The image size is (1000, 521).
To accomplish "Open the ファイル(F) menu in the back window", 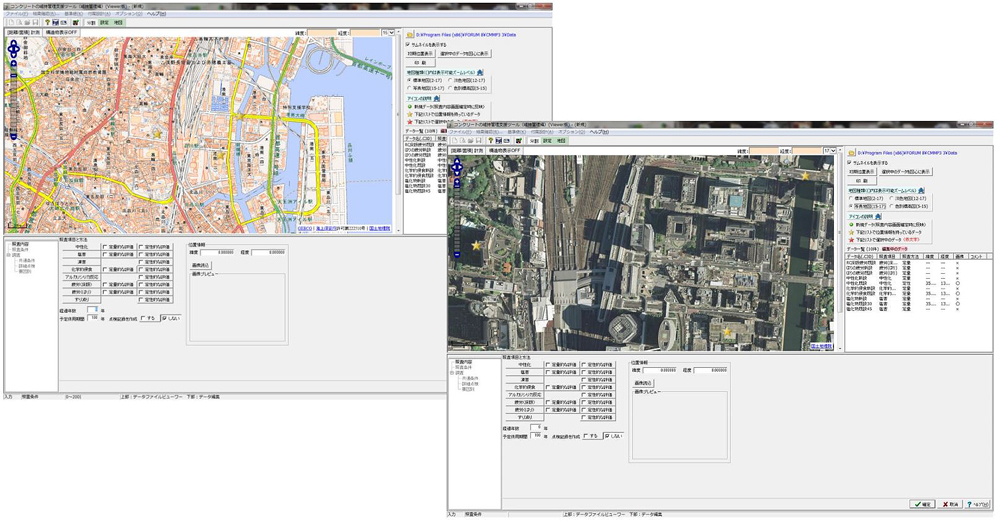I will 17,13.
